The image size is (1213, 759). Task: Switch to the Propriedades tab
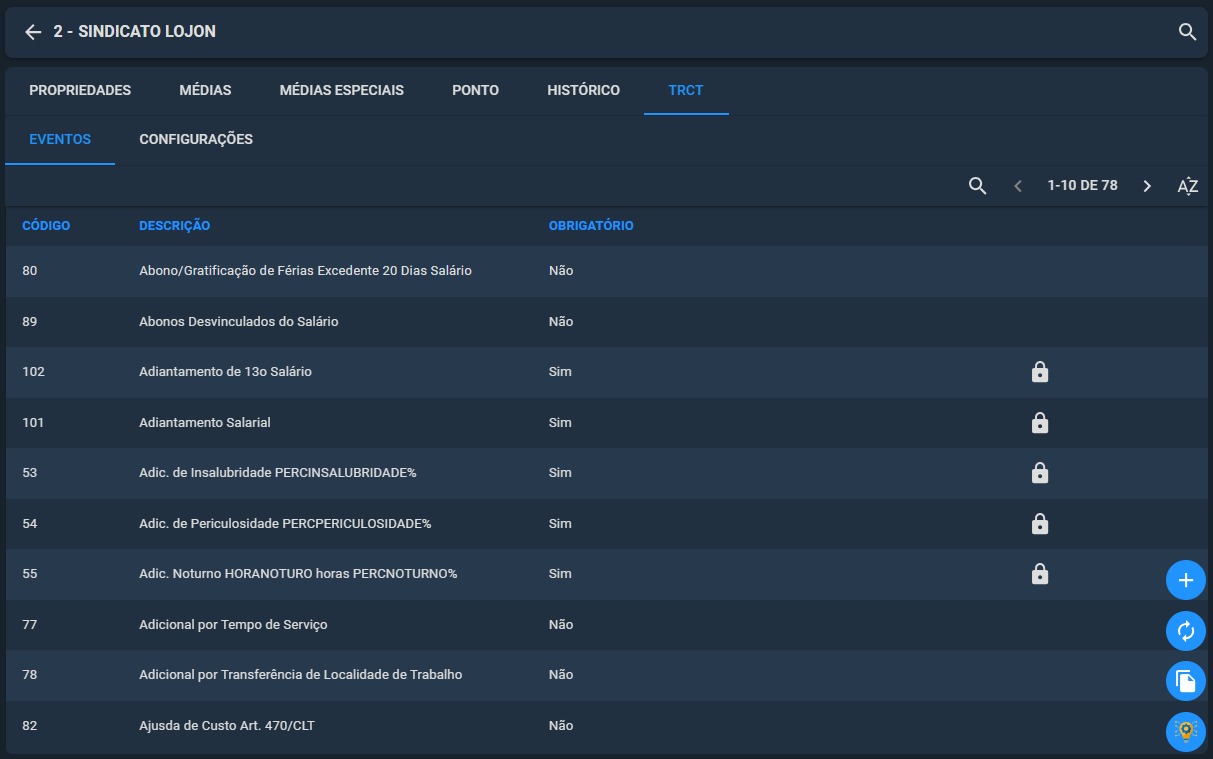point(80,90)
